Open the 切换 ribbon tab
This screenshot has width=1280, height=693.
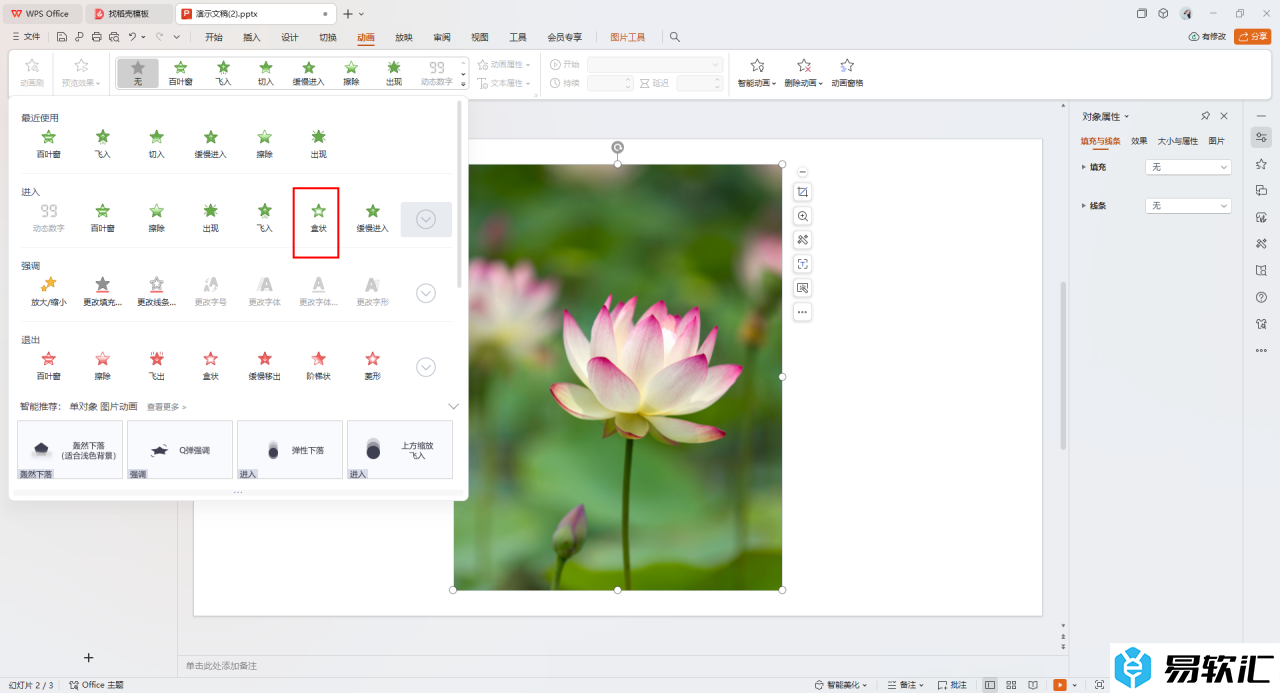tap(328, 37)
